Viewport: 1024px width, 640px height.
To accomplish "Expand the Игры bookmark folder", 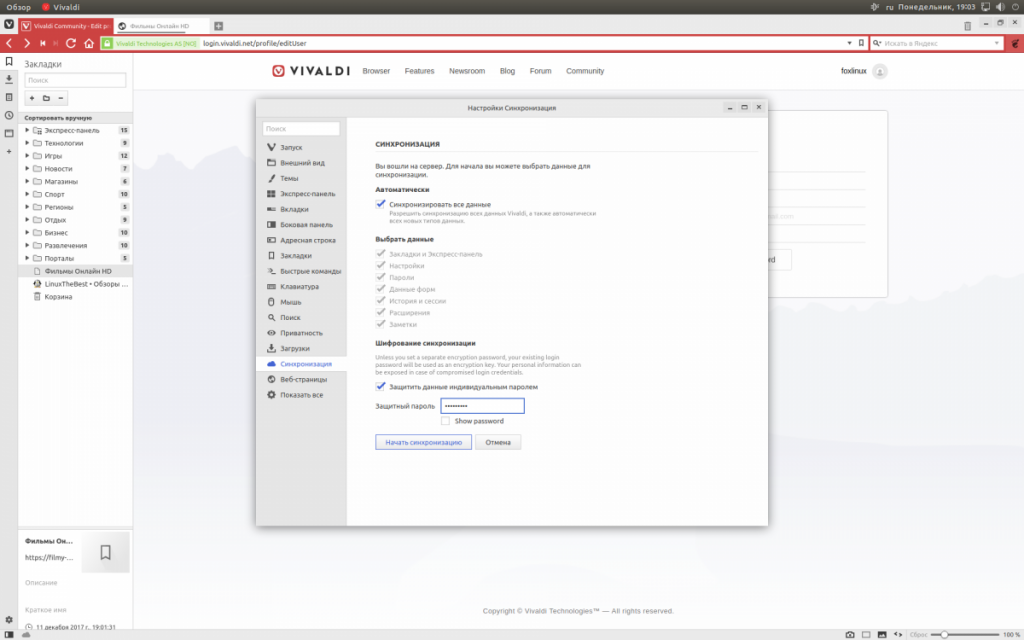I will point(27,155).
